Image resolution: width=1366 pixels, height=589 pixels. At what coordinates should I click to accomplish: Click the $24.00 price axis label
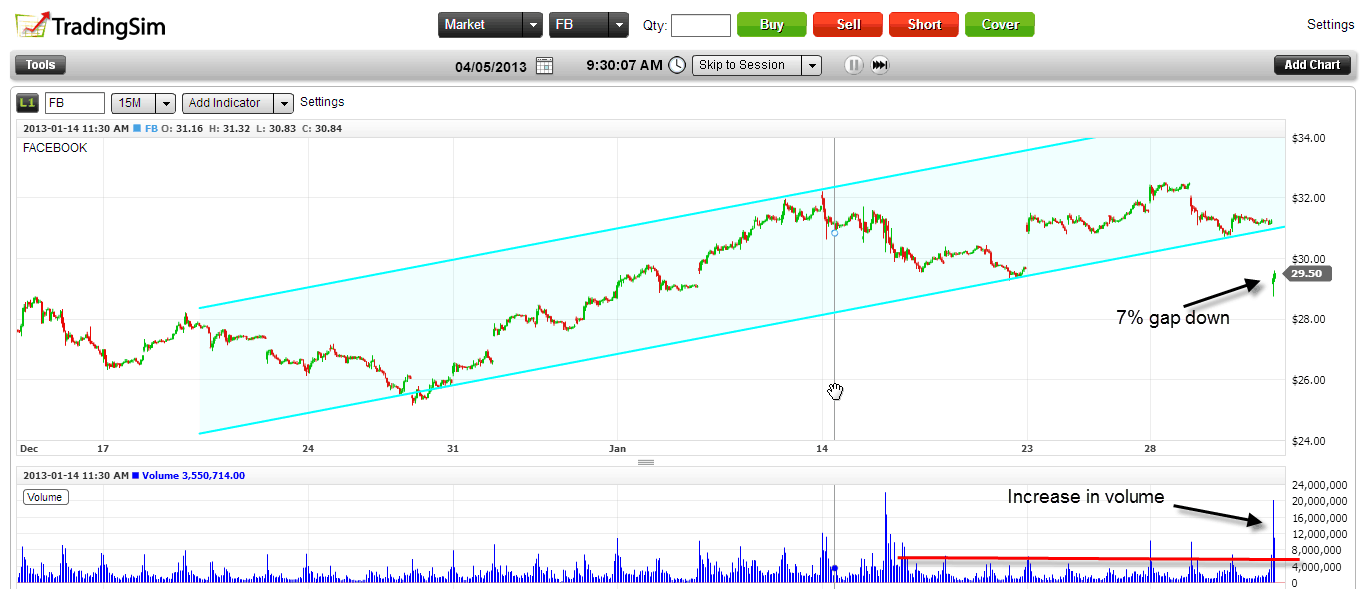[1310, 441]
